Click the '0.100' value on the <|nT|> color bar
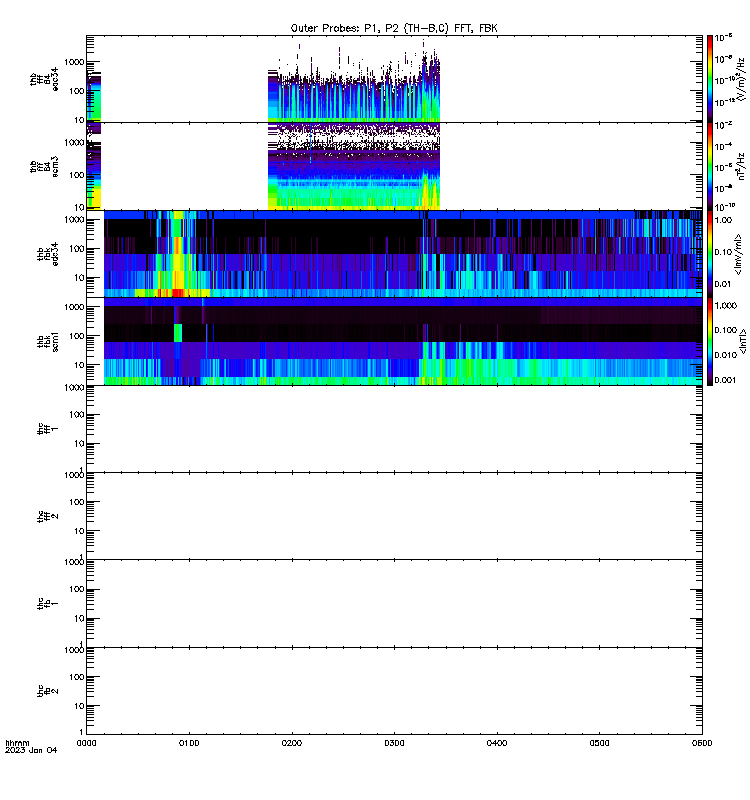Viewport: 750px width, 800px height. coord(726,330)
